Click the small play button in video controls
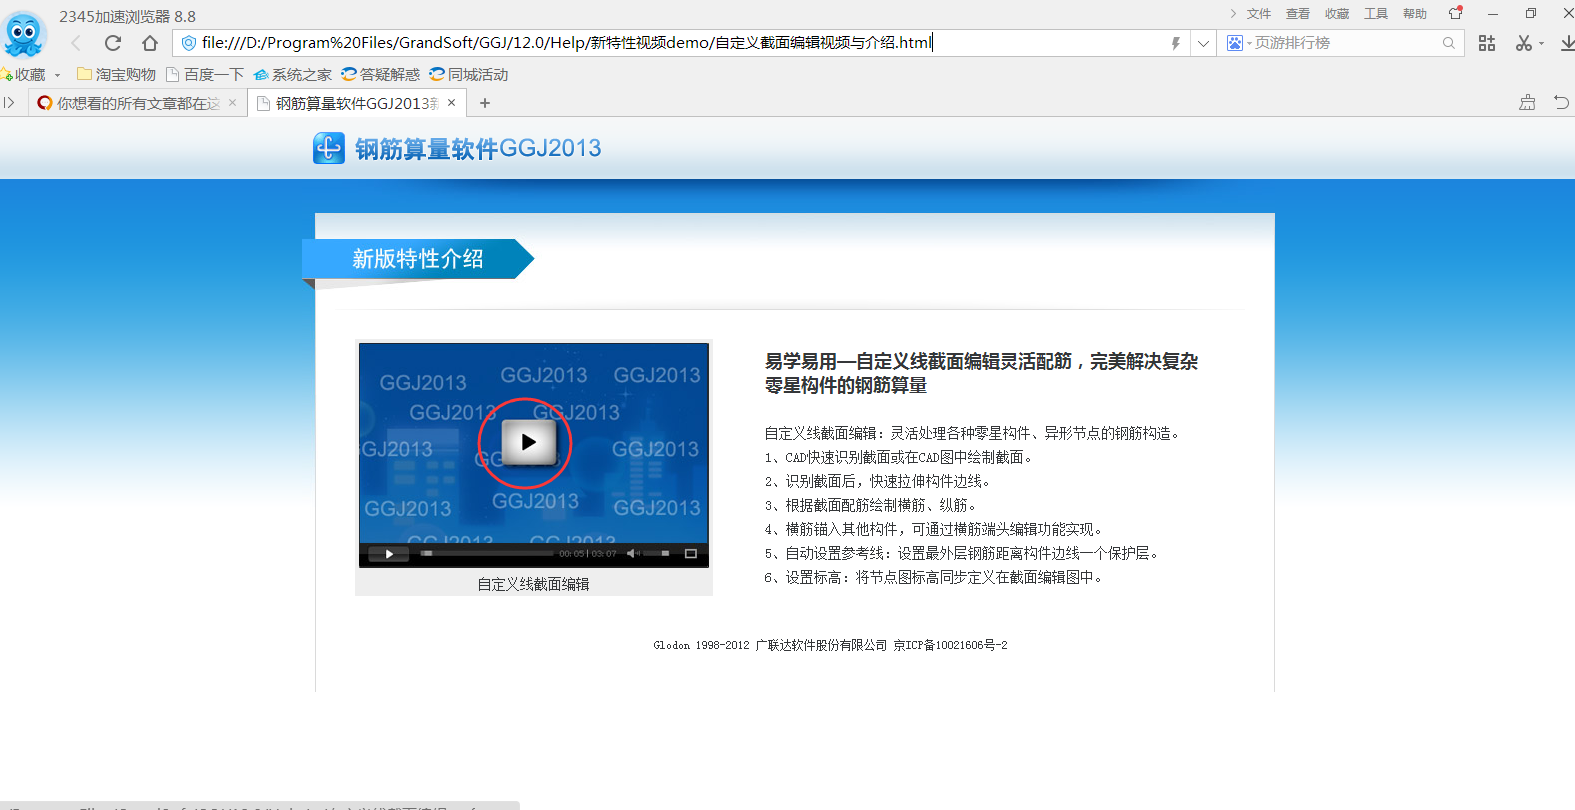Viewport: 1575px width, 810px height. [389, 553]
